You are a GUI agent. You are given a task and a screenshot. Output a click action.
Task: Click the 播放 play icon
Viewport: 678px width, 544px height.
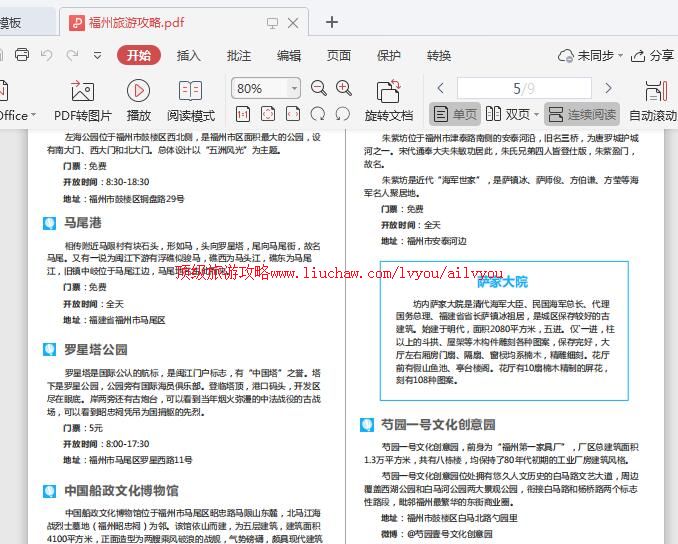coord(138,91)
